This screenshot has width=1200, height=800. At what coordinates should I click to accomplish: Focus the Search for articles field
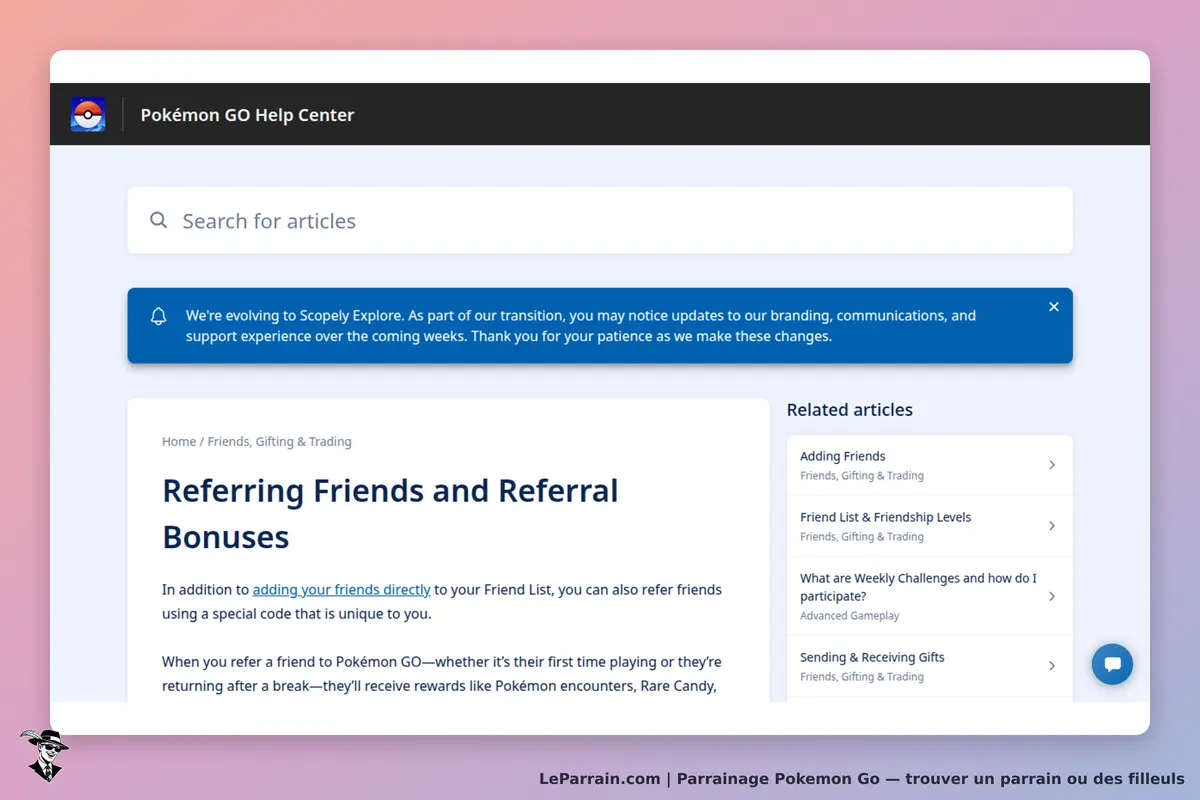point(600,220)
